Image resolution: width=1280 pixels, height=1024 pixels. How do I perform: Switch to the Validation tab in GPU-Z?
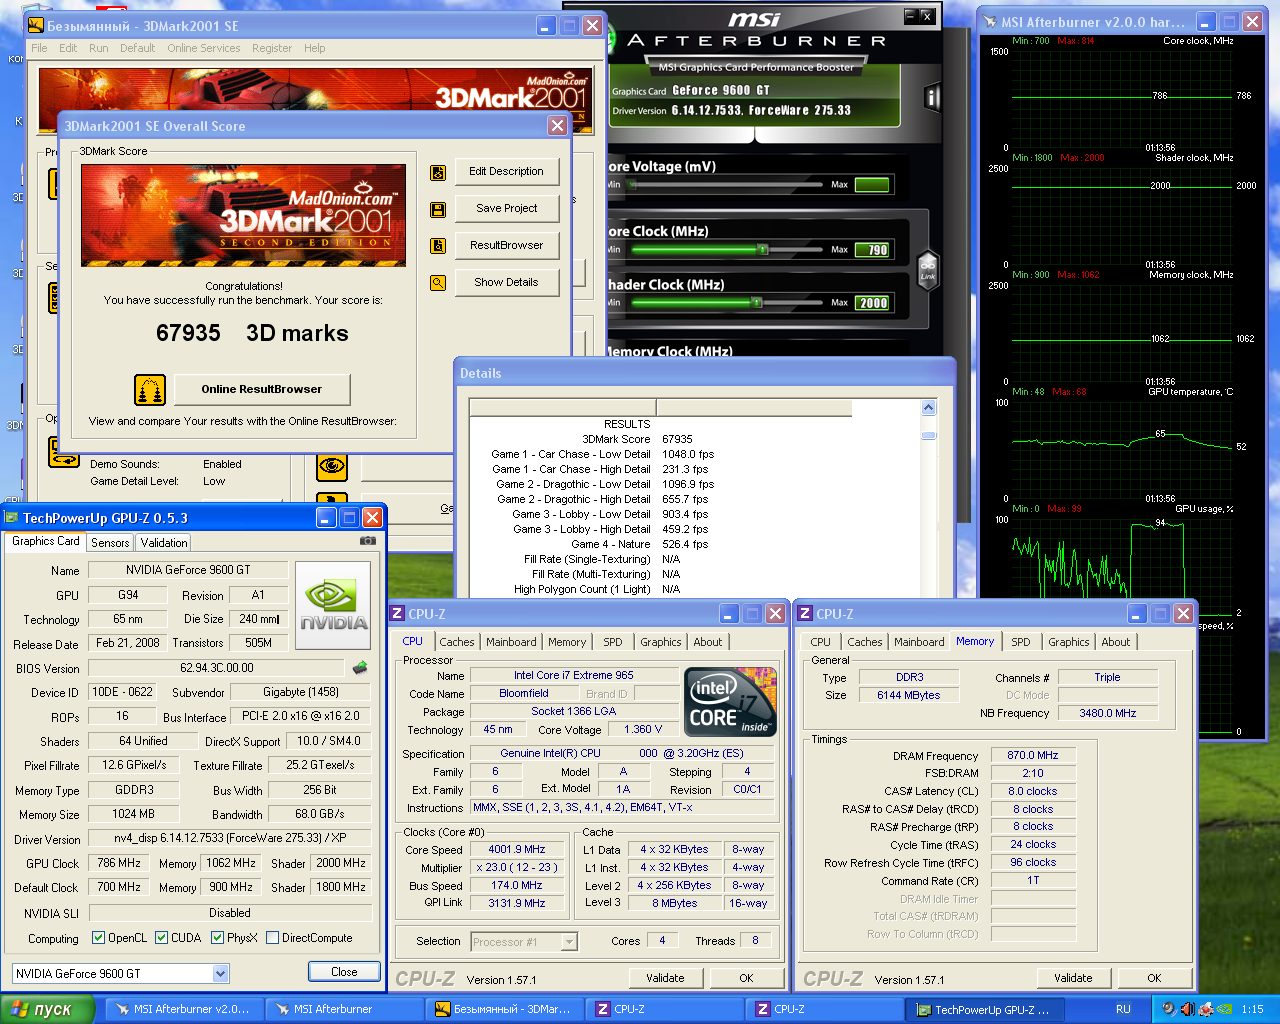(x=163, y=543)
